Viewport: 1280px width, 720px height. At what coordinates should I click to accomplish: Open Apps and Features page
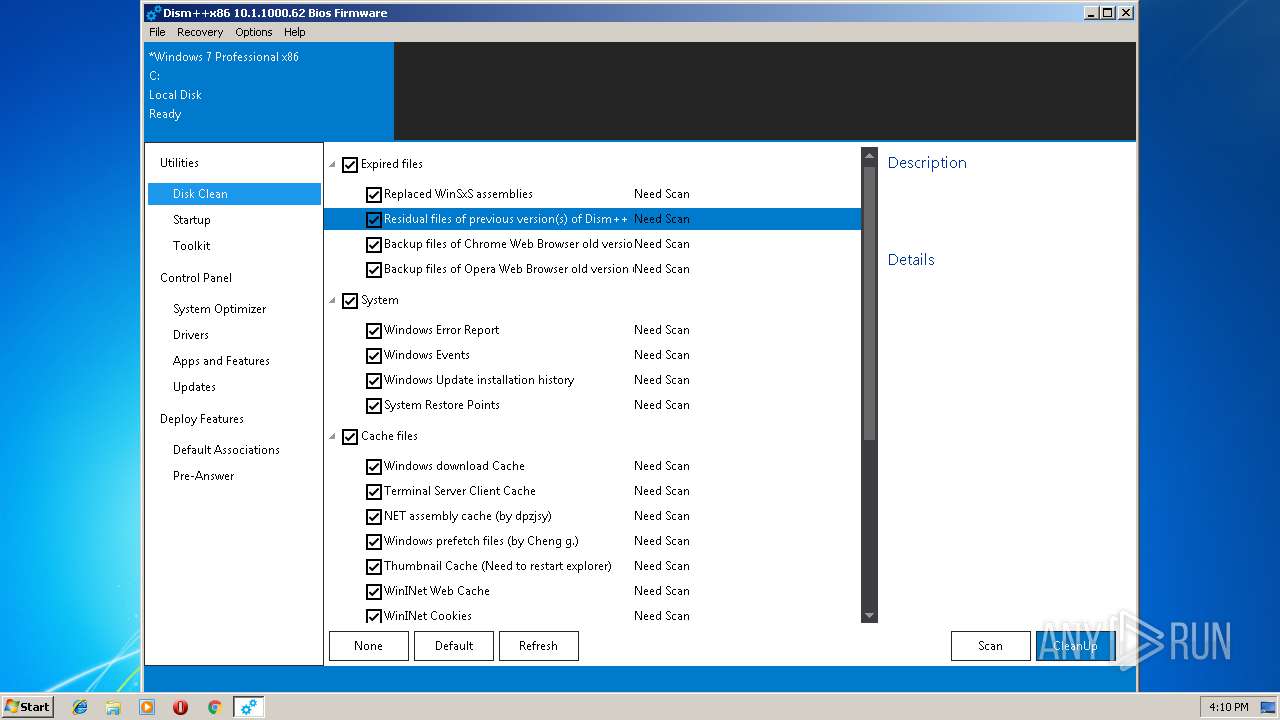click(x=221, y=361)
